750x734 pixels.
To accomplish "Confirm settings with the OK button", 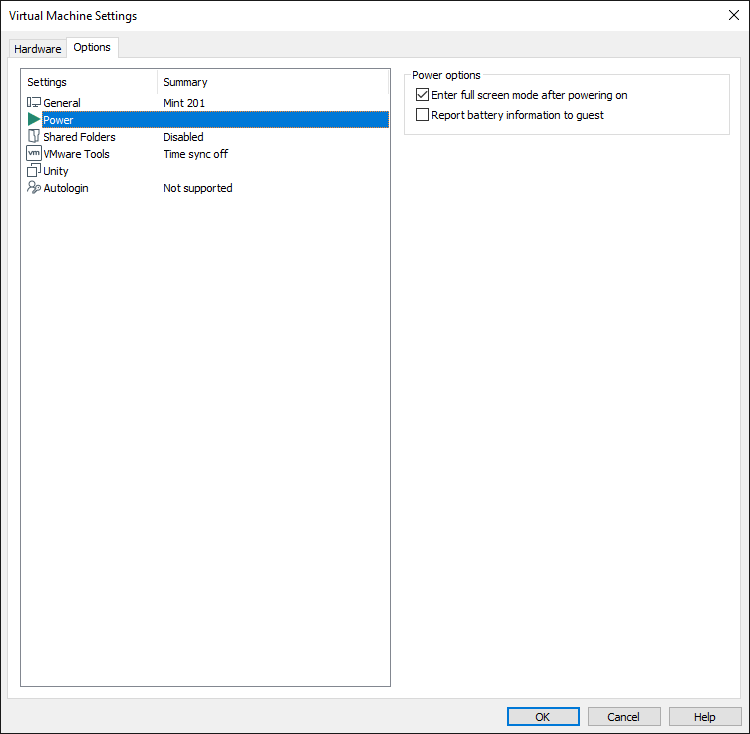I will pos(543,716).
